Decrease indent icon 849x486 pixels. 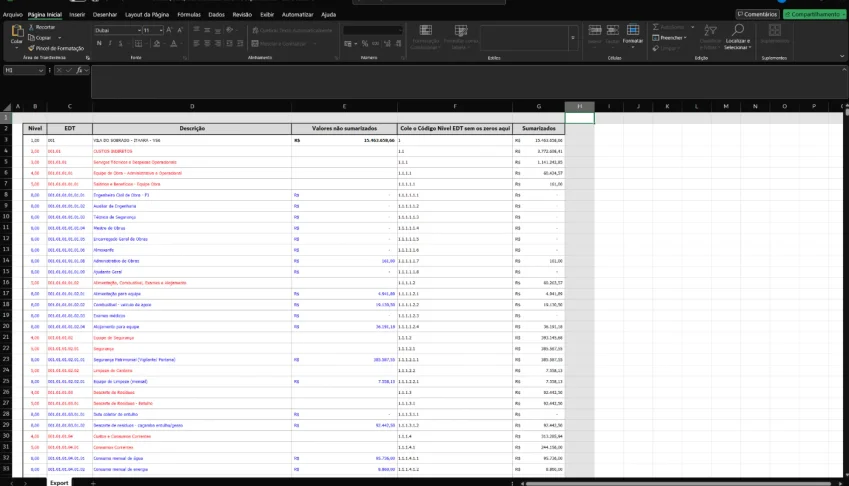(230, 43)
